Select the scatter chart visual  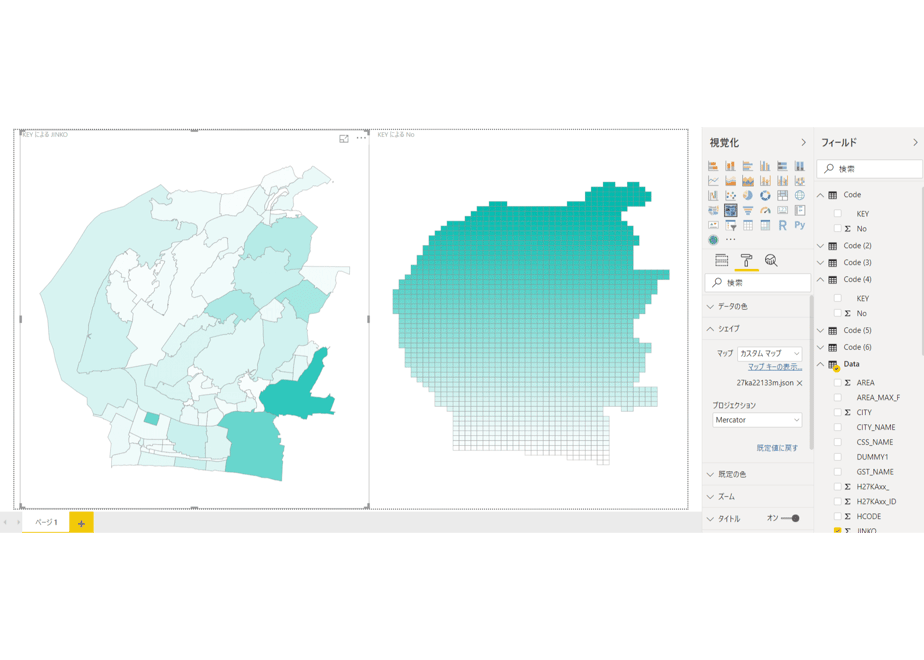(730, 195)
